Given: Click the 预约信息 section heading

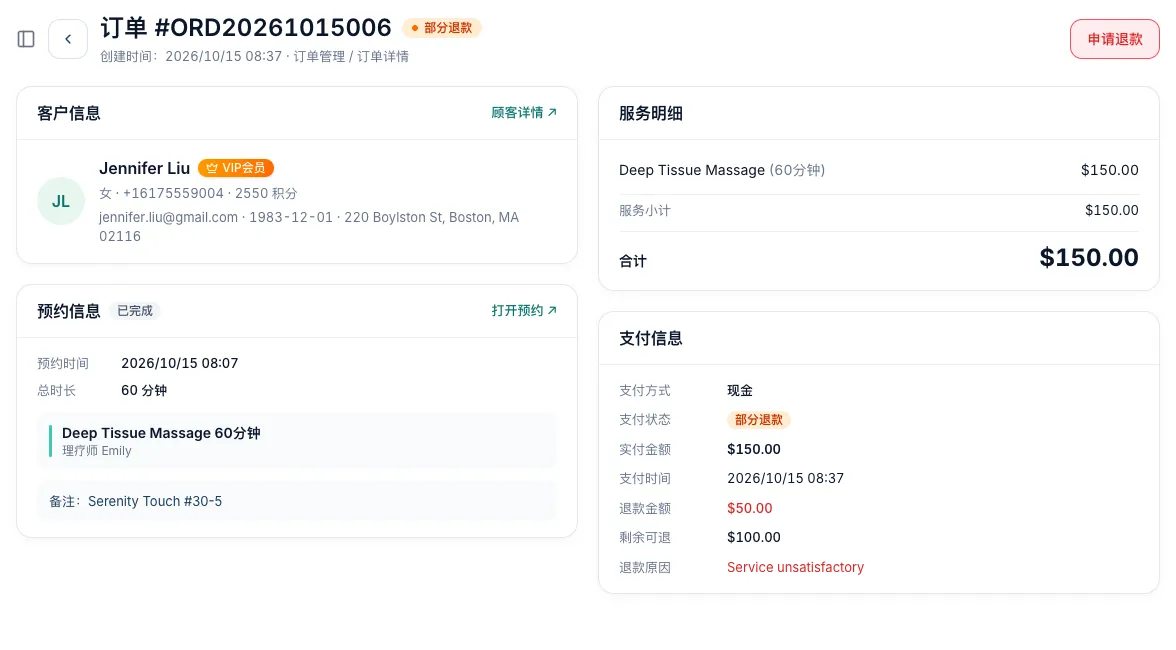Looking at the screenshot, I should [69, 311].
